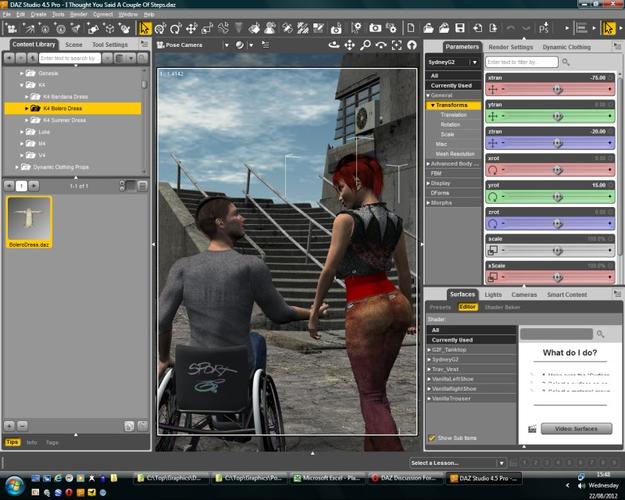Collapse the Transforms group in Parameters
The width and height of the screenshot is (625, 500).
(x=432, y=105)
